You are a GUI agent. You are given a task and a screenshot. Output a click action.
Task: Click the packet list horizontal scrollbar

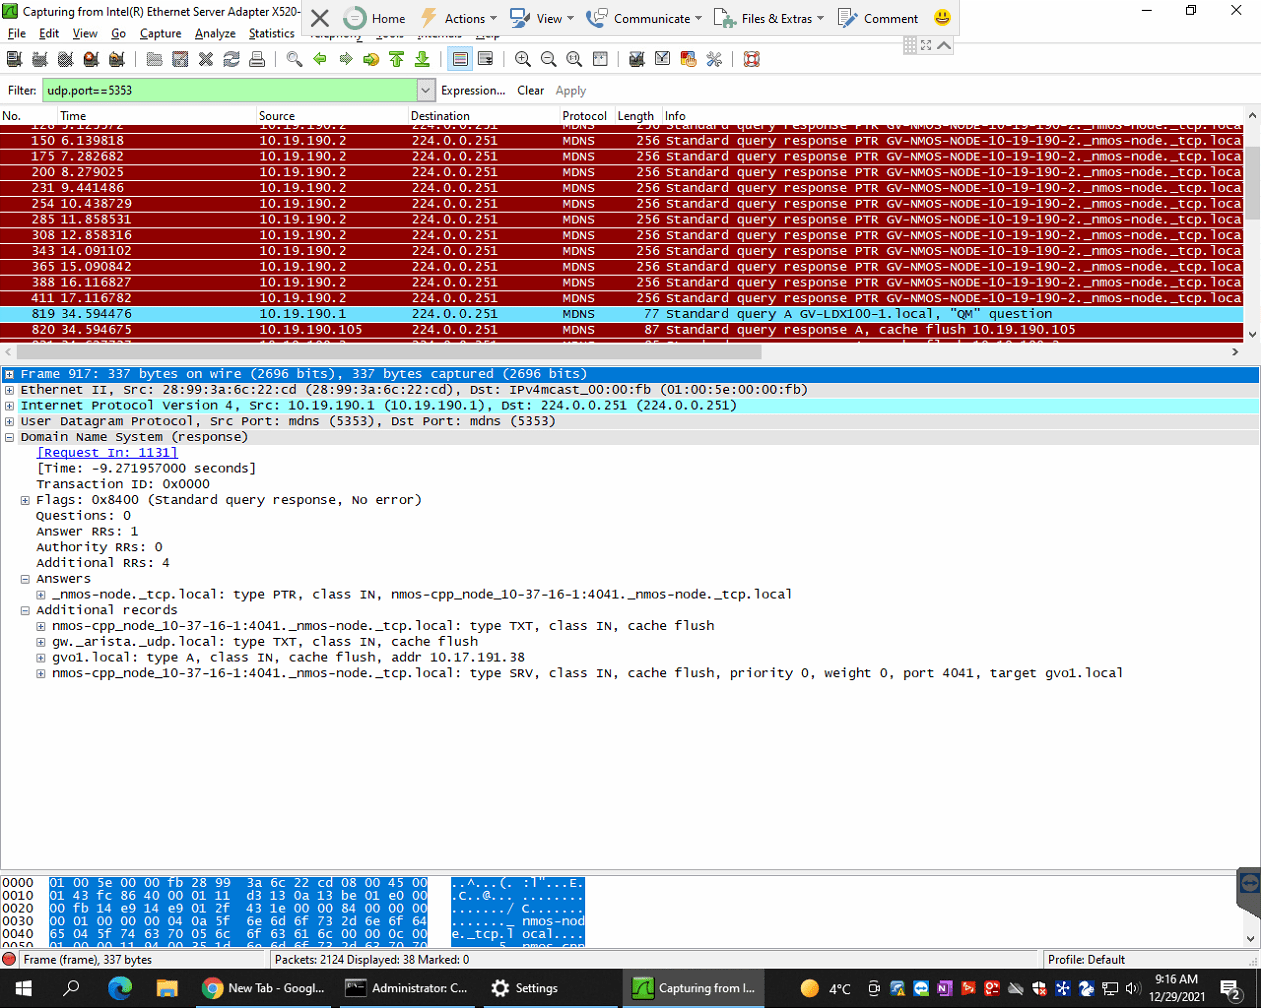click(390, 352)
